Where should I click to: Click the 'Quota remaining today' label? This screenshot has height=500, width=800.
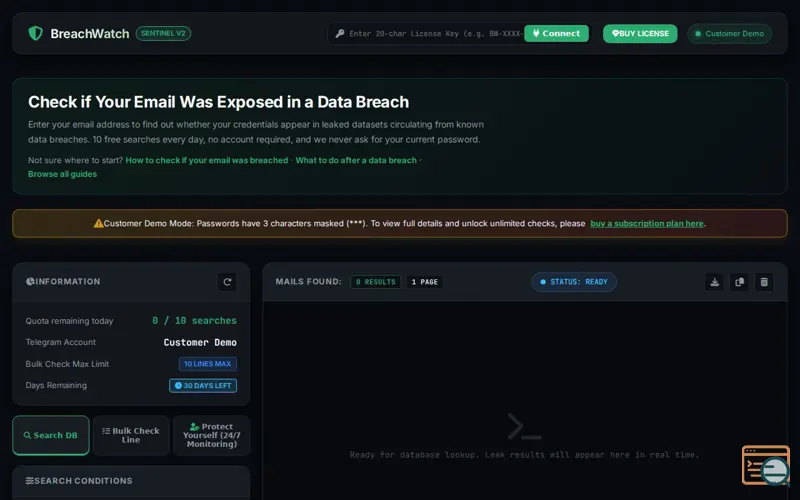[69, 321]
